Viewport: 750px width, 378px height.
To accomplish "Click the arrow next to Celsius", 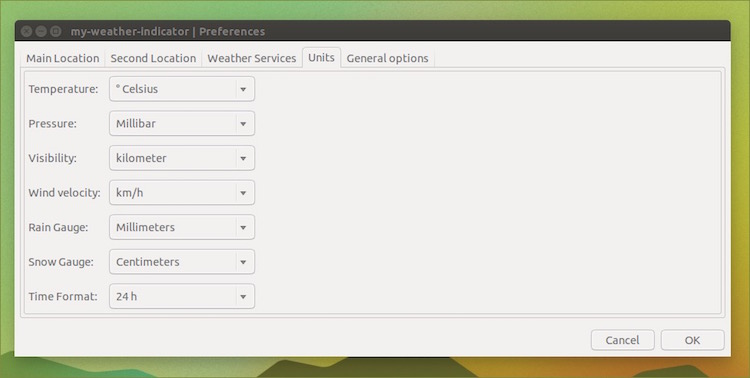I will 243,89.
